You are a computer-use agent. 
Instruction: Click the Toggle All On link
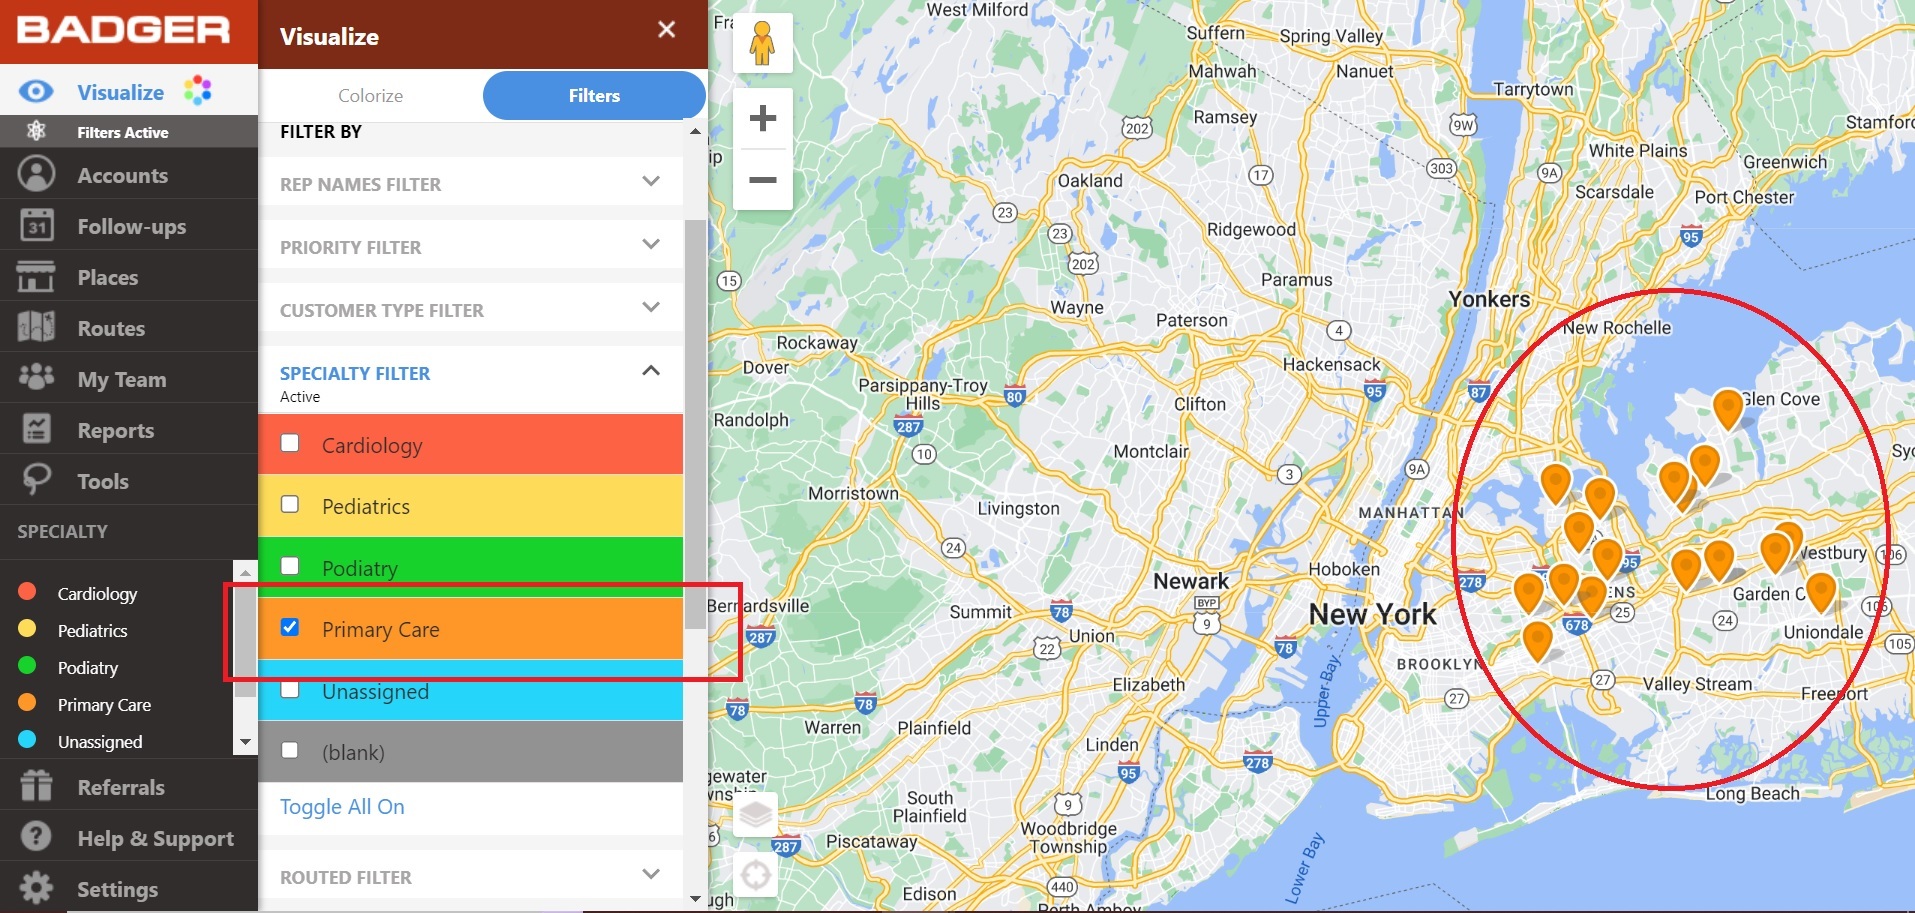tap(342, 807)
